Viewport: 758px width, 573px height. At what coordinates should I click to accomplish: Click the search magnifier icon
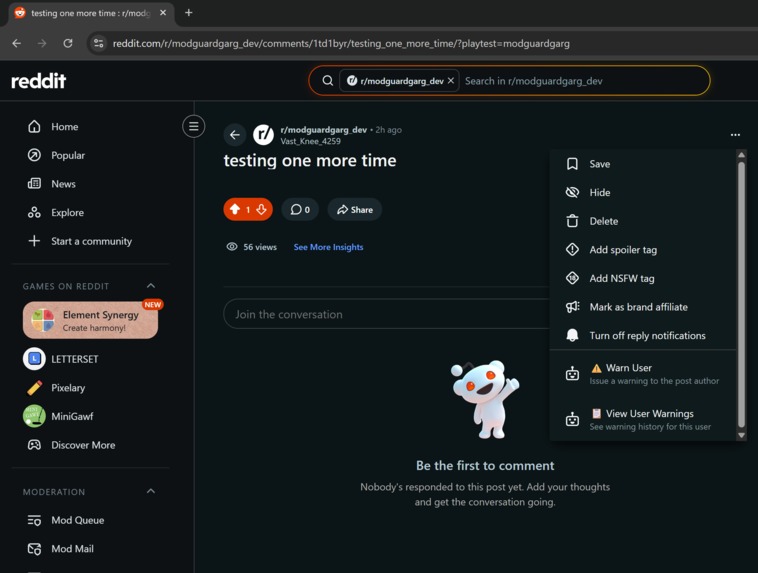click(327, 81)
